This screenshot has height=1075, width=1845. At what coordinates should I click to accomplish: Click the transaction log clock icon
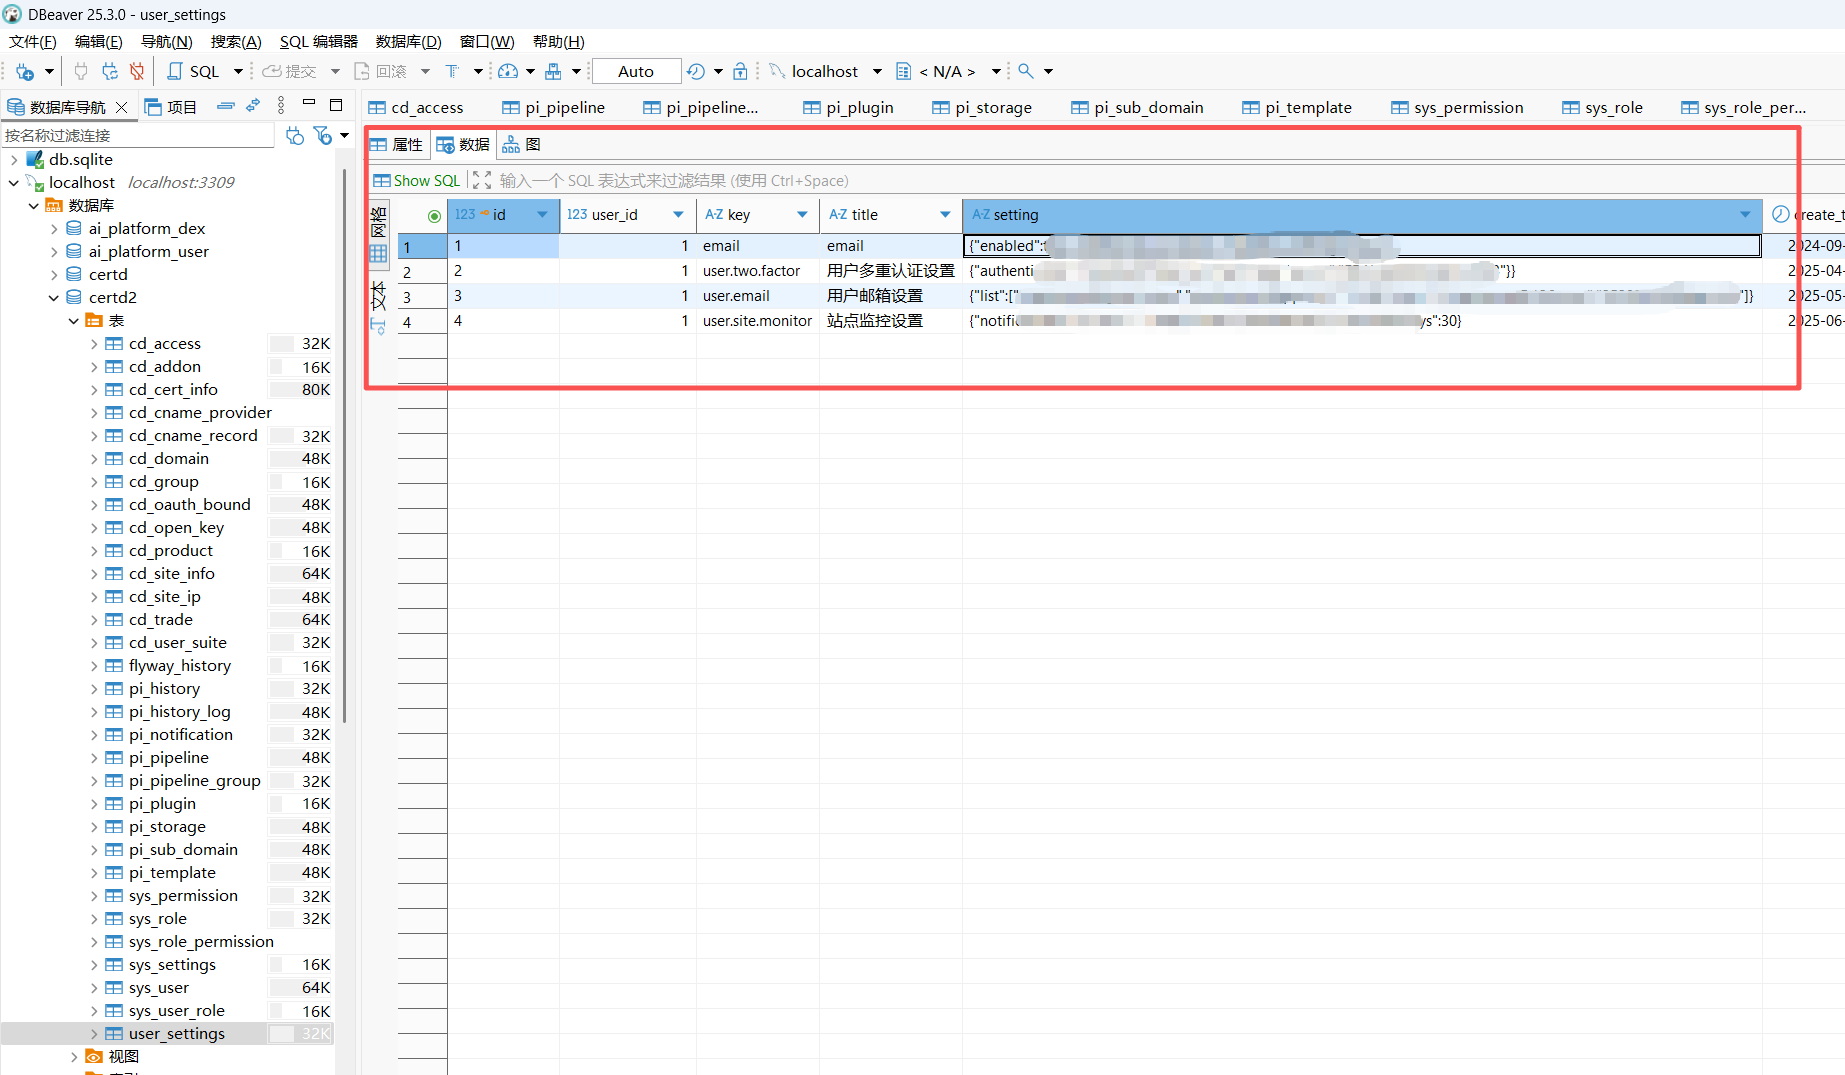pos(696,72)
